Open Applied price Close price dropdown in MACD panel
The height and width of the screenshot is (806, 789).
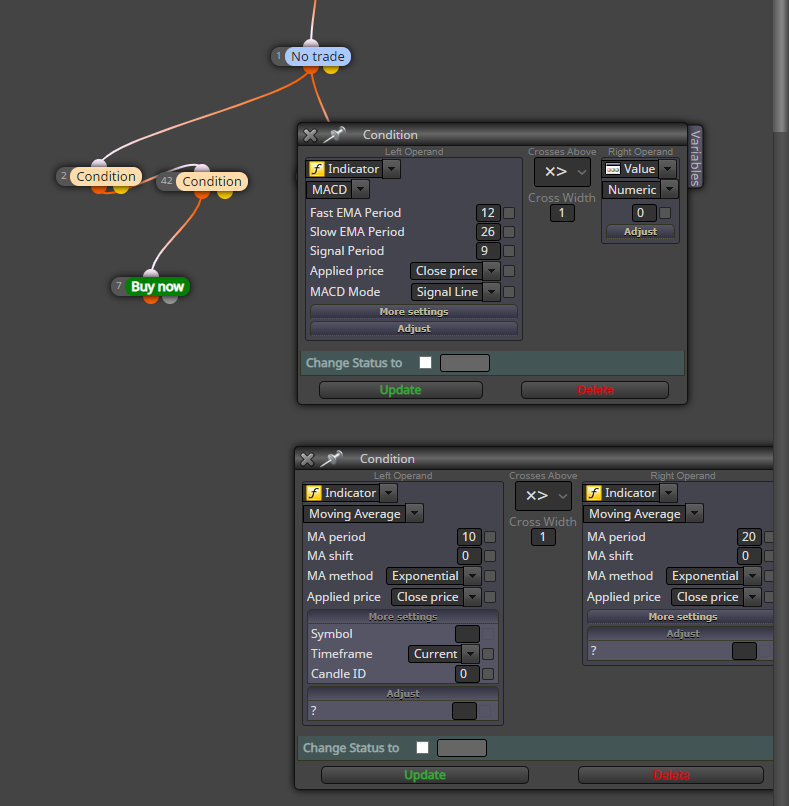point(491,271)
